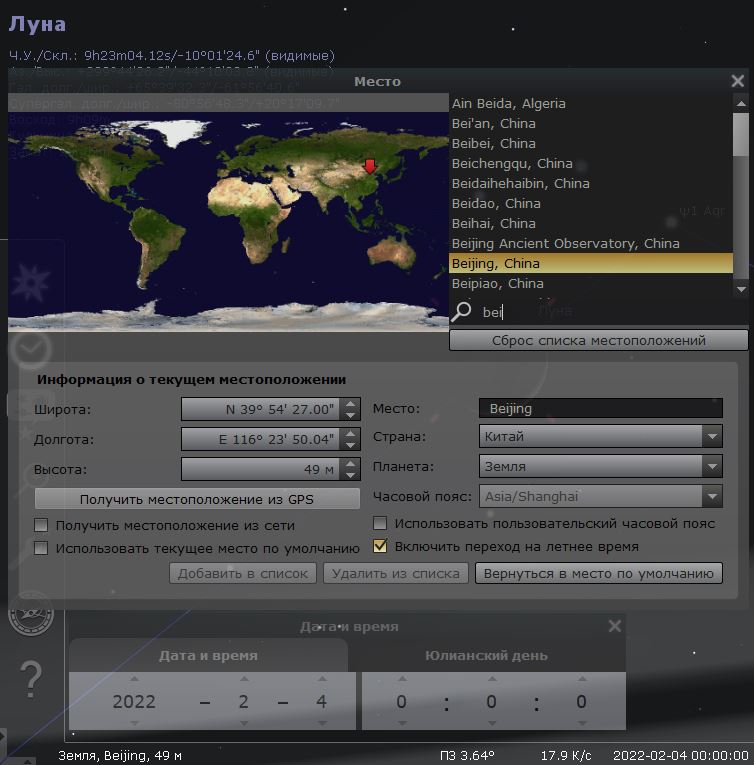The height and width of the screenshot is (765, 754).
Task: Close the Дата и время window
Action: (x=615, y=626)
